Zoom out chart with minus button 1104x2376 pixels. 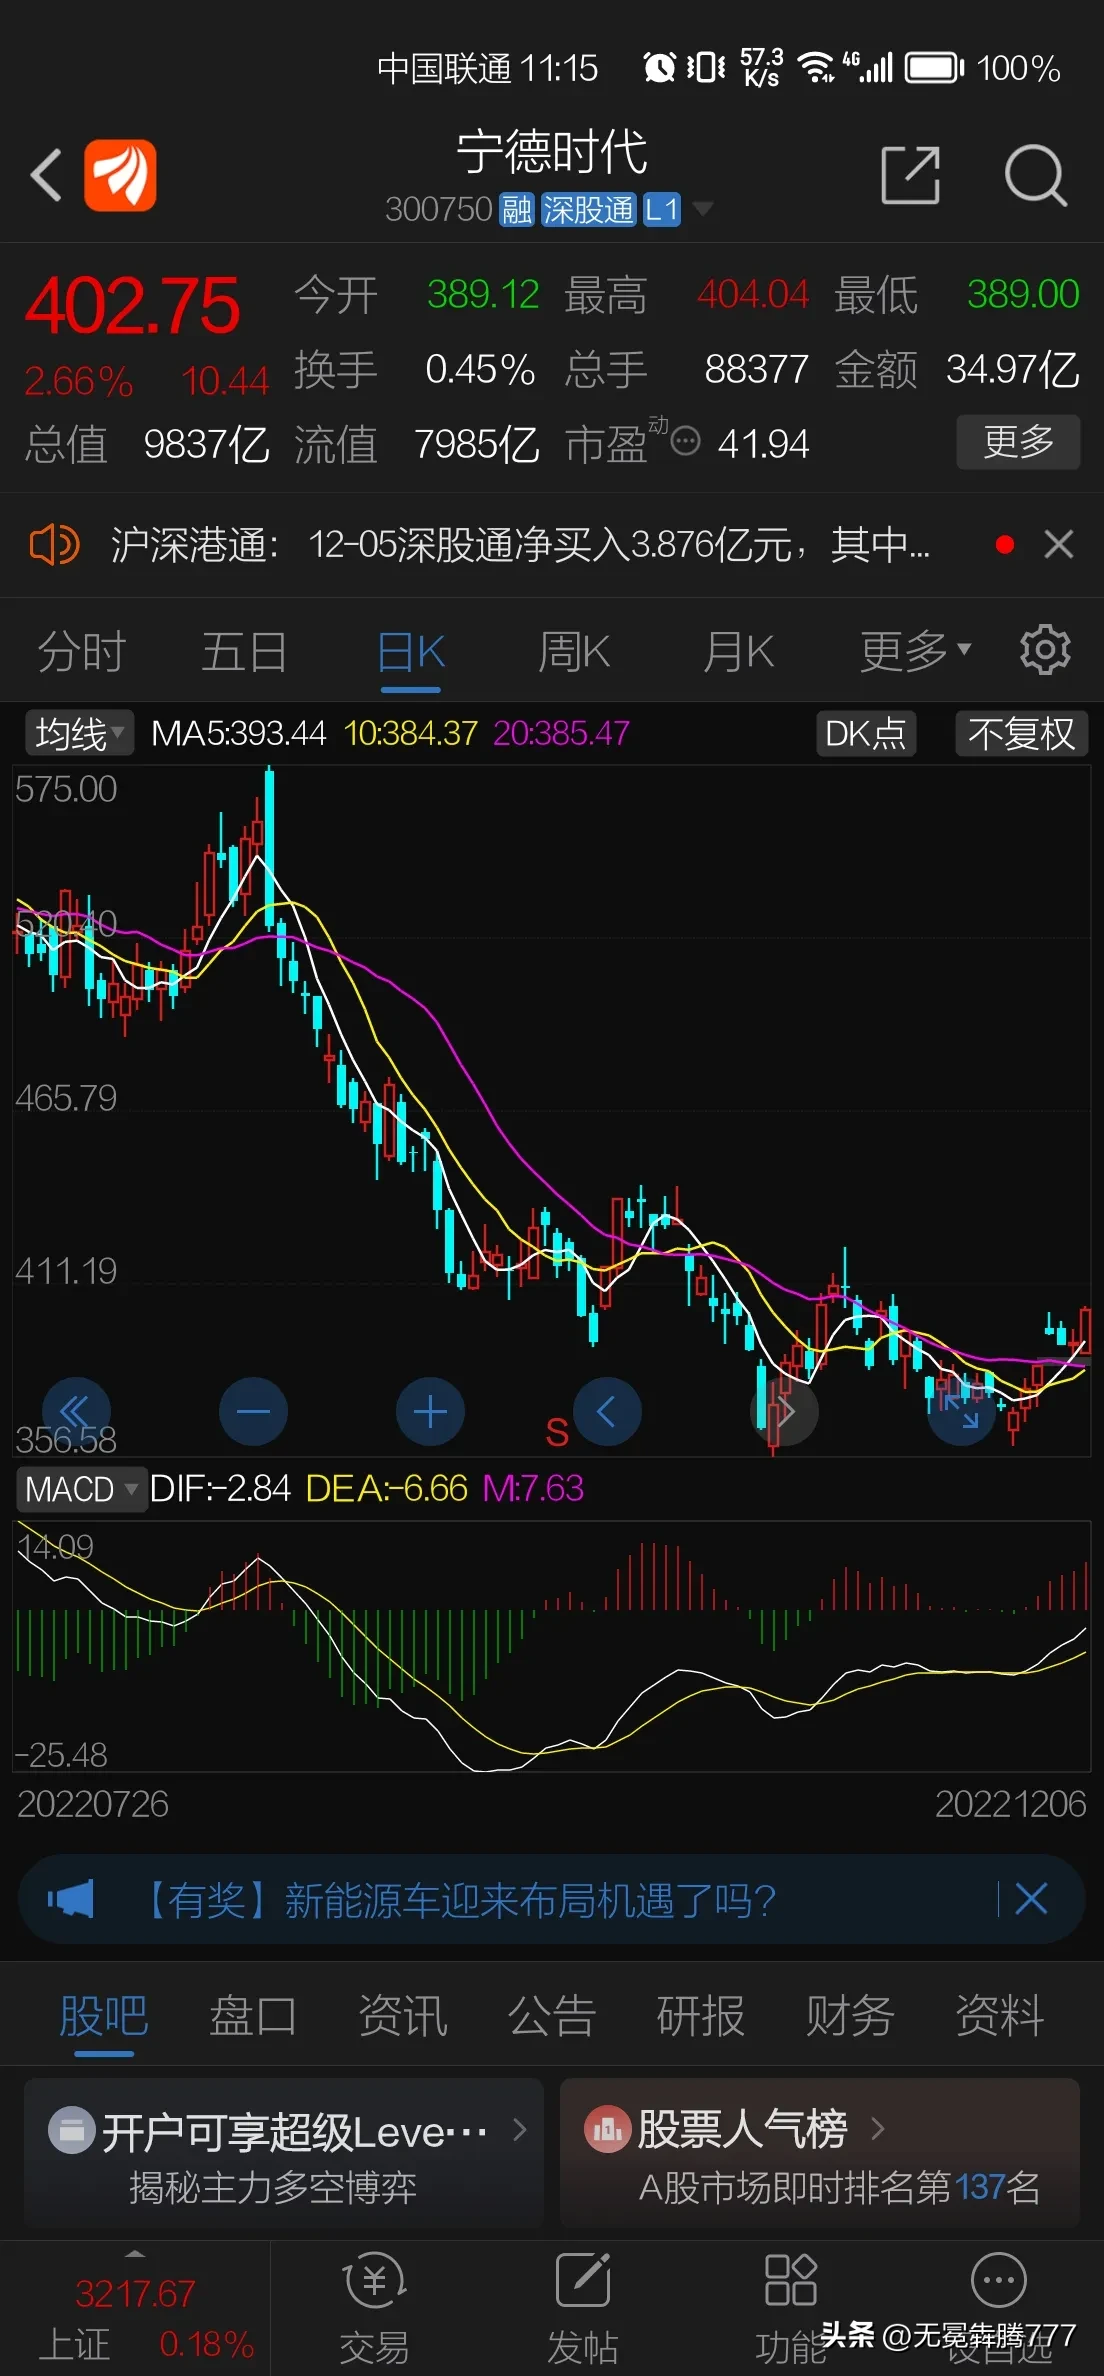pos(253,1411)
